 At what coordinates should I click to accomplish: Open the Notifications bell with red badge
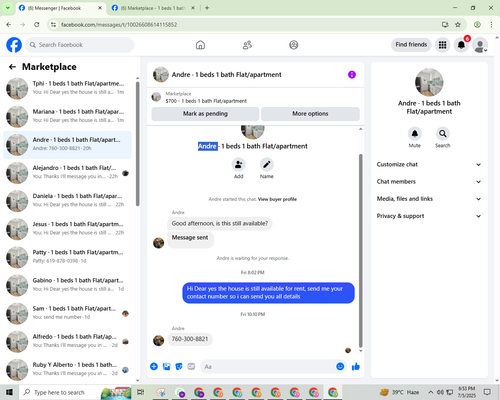click(x=461, y=45)
